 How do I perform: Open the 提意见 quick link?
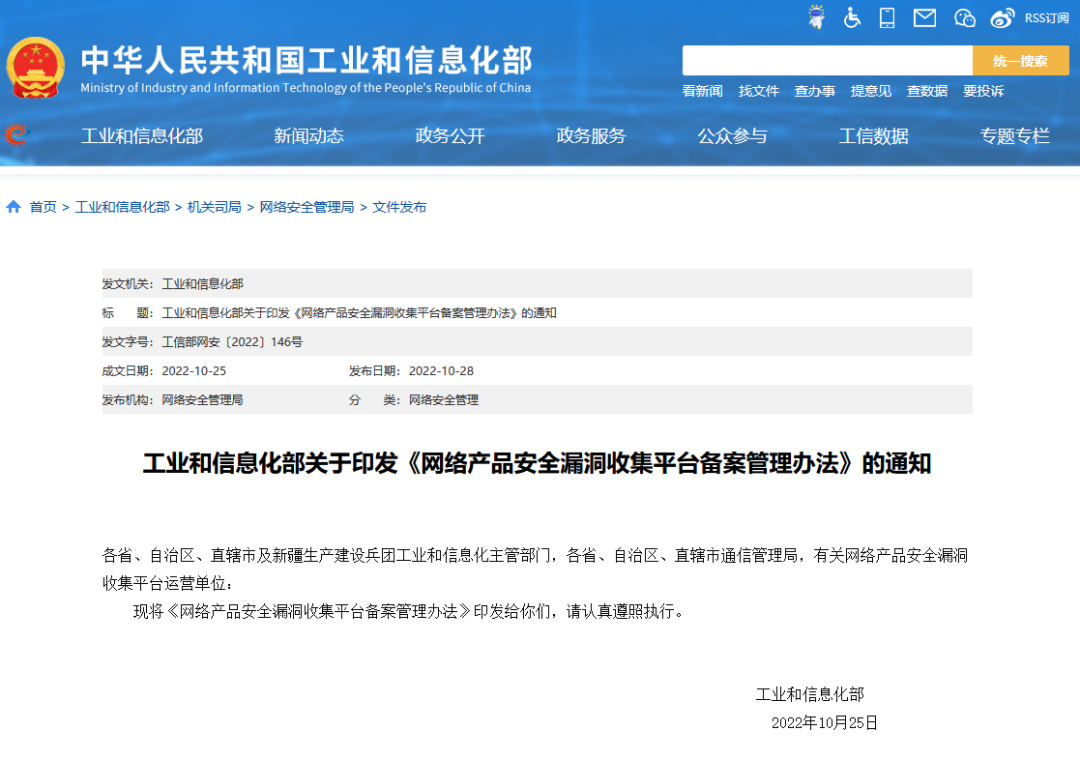[871, 91]
